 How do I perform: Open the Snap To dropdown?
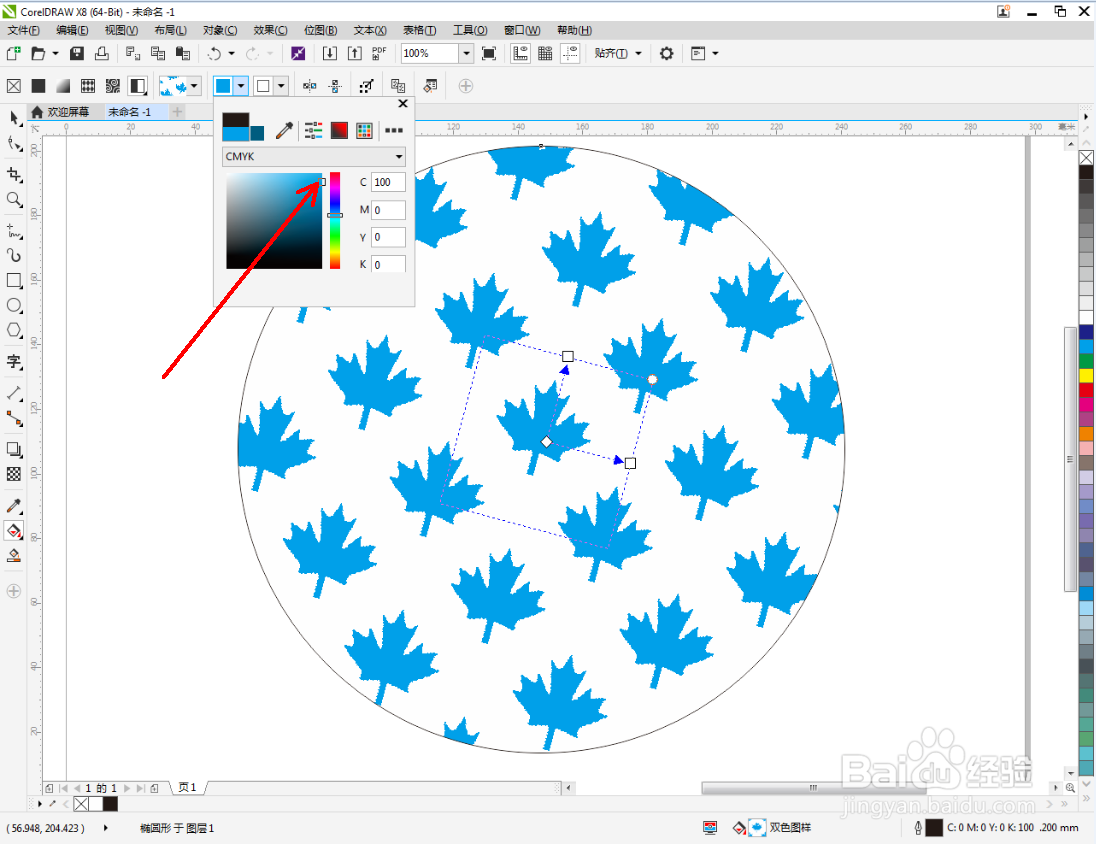(x=618, y=53)
